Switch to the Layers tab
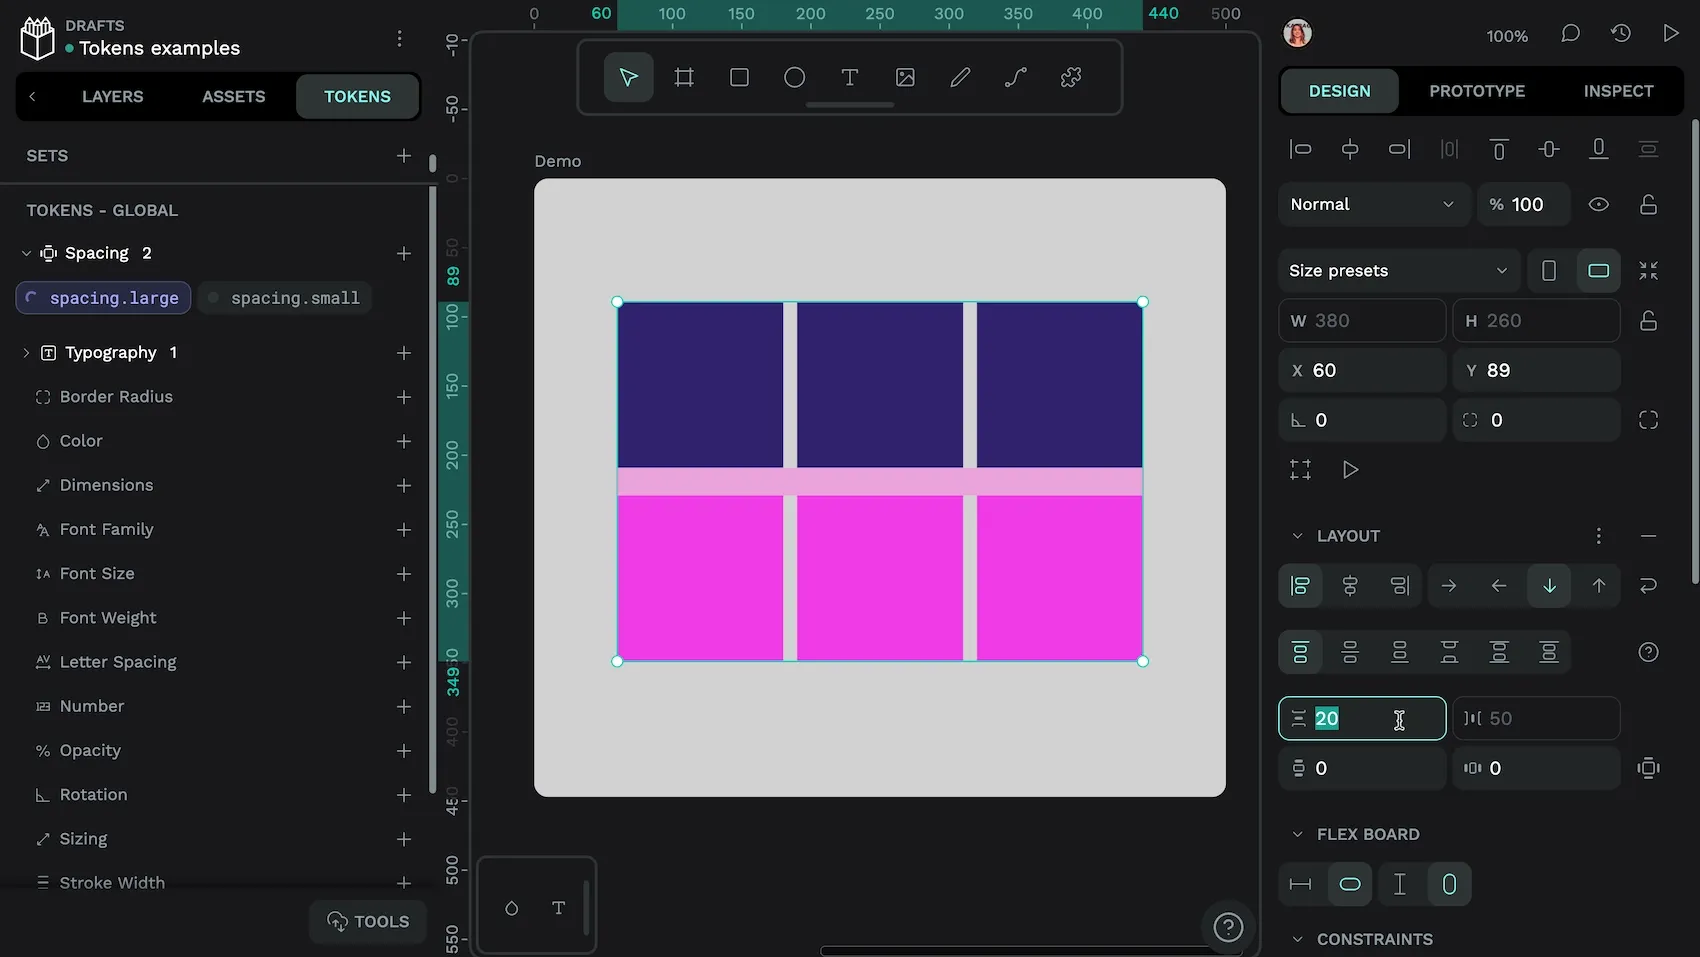This screenshot has width=1700, height=957. coord(112,96)
